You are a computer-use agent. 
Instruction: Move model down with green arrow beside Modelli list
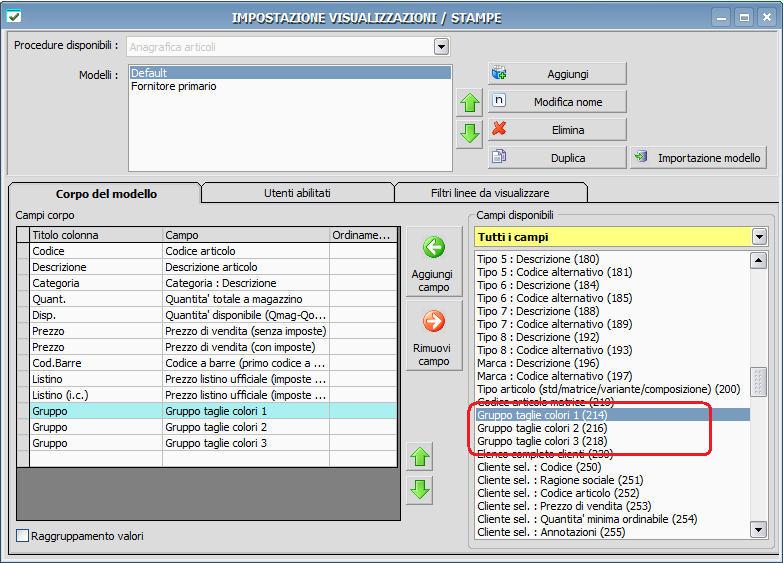tap(469, 134)
